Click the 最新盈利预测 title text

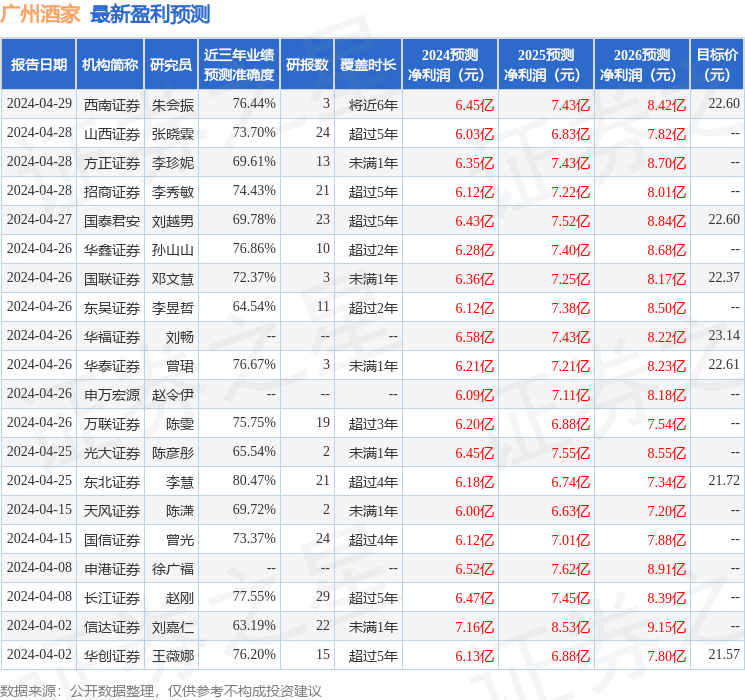pyautogui.click(x=150, y=14)
